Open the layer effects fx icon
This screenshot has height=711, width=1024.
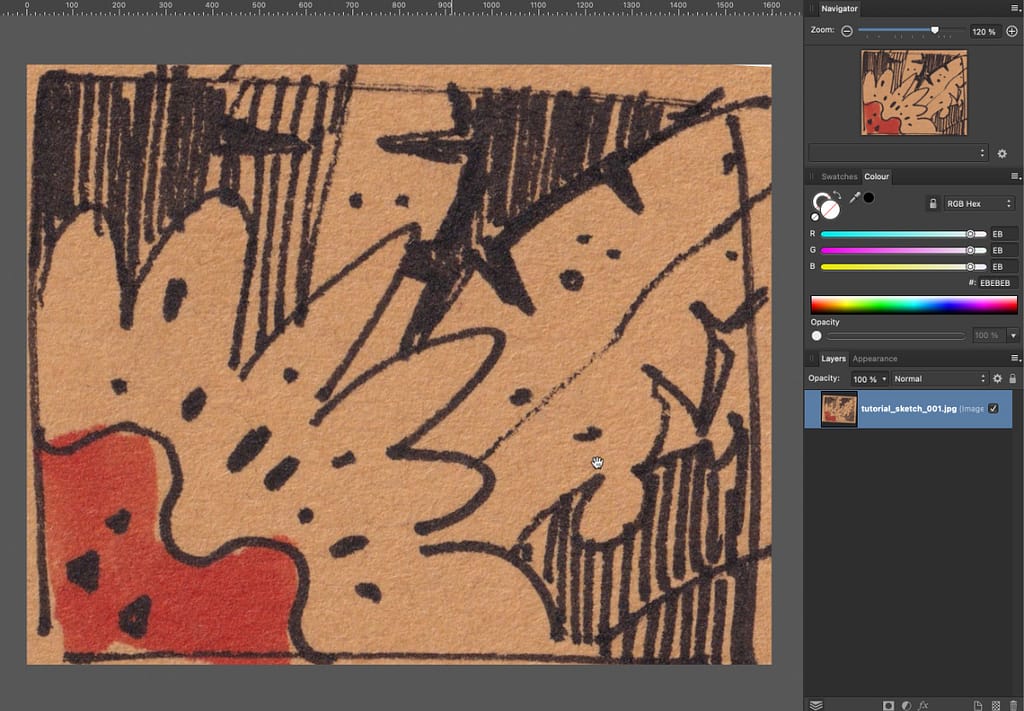(x=924, y=705)
